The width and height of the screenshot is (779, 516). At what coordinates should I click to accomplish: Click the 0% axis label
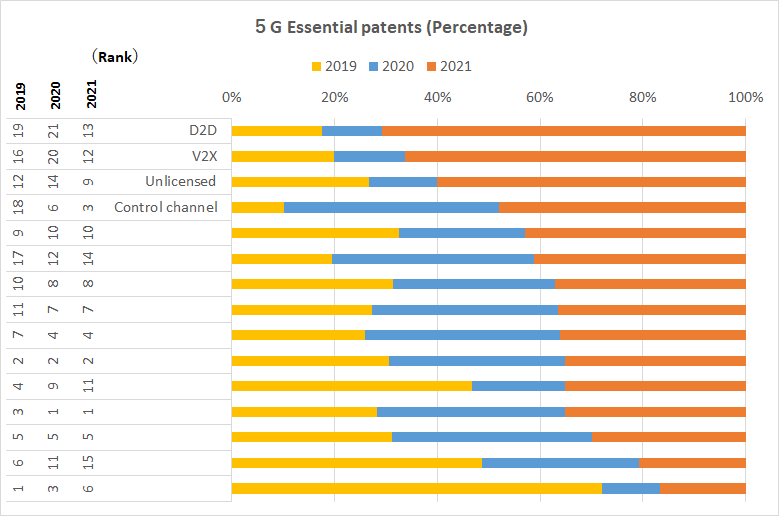(231, 97)
